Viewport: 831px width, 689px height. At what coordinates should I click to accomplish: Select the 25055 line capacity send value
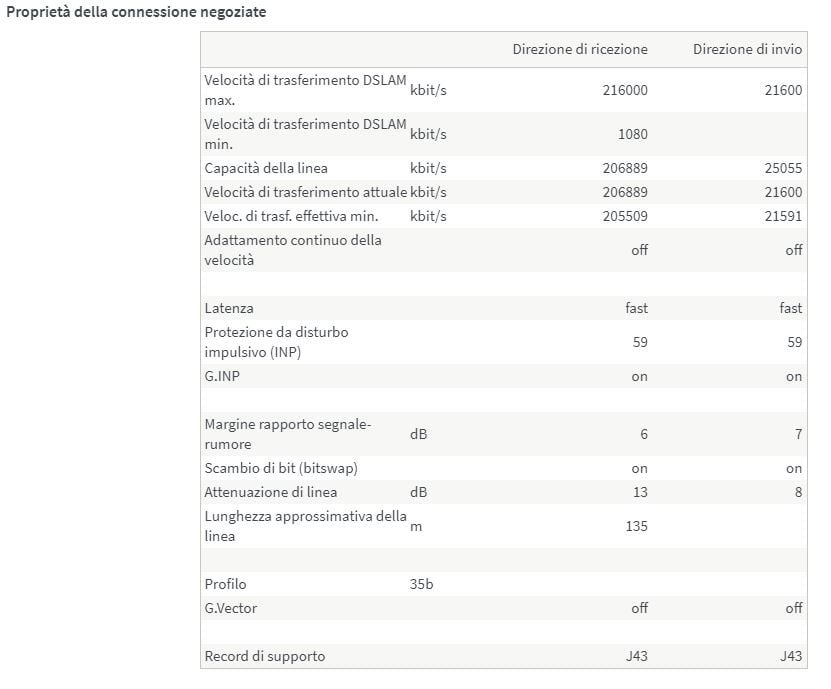tap(783, 168)
